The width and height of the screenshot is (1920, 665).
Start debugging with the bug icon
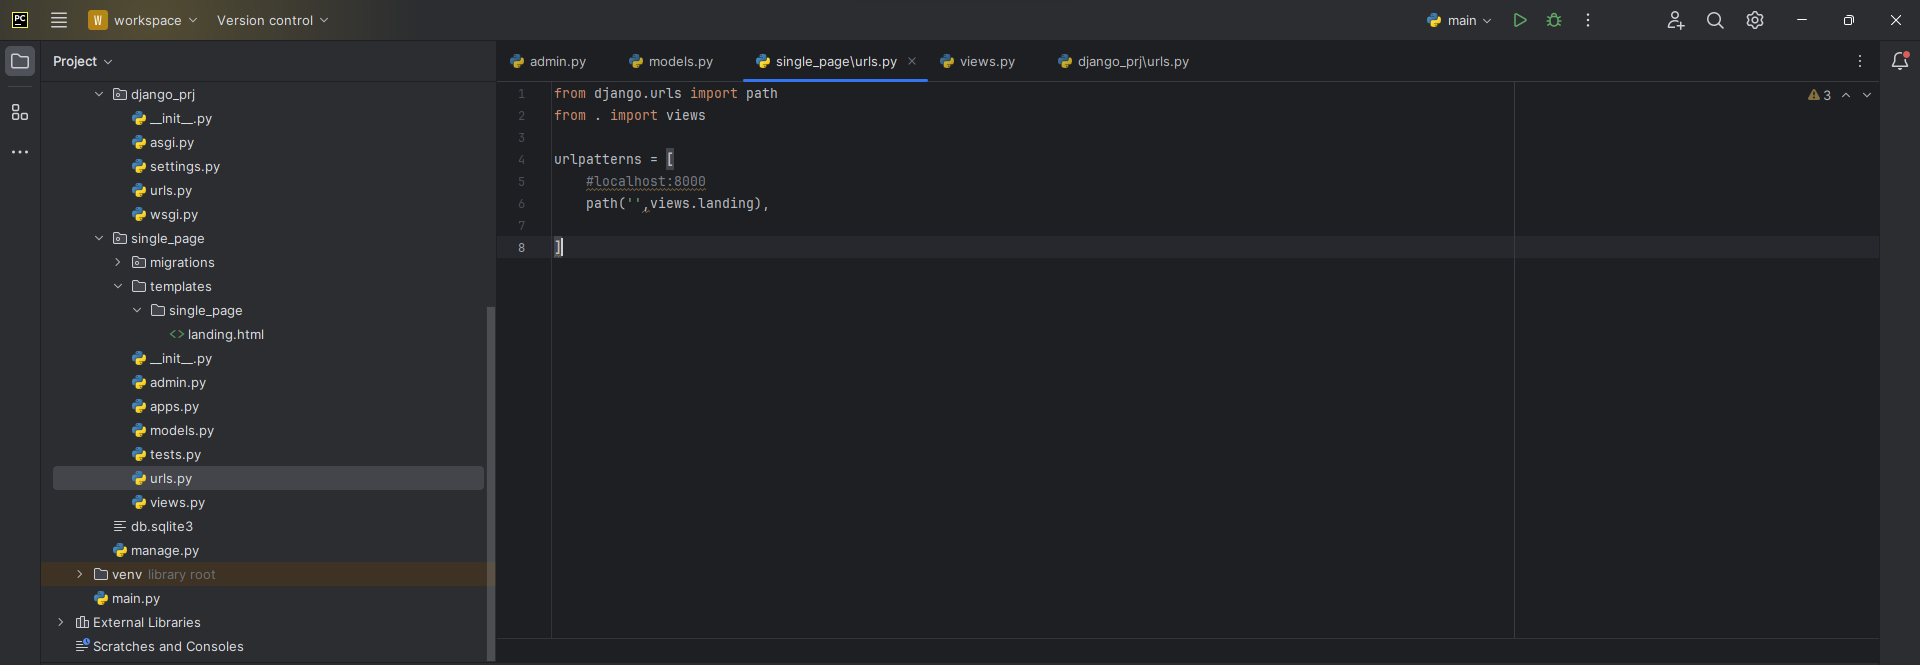[1554, 20]
